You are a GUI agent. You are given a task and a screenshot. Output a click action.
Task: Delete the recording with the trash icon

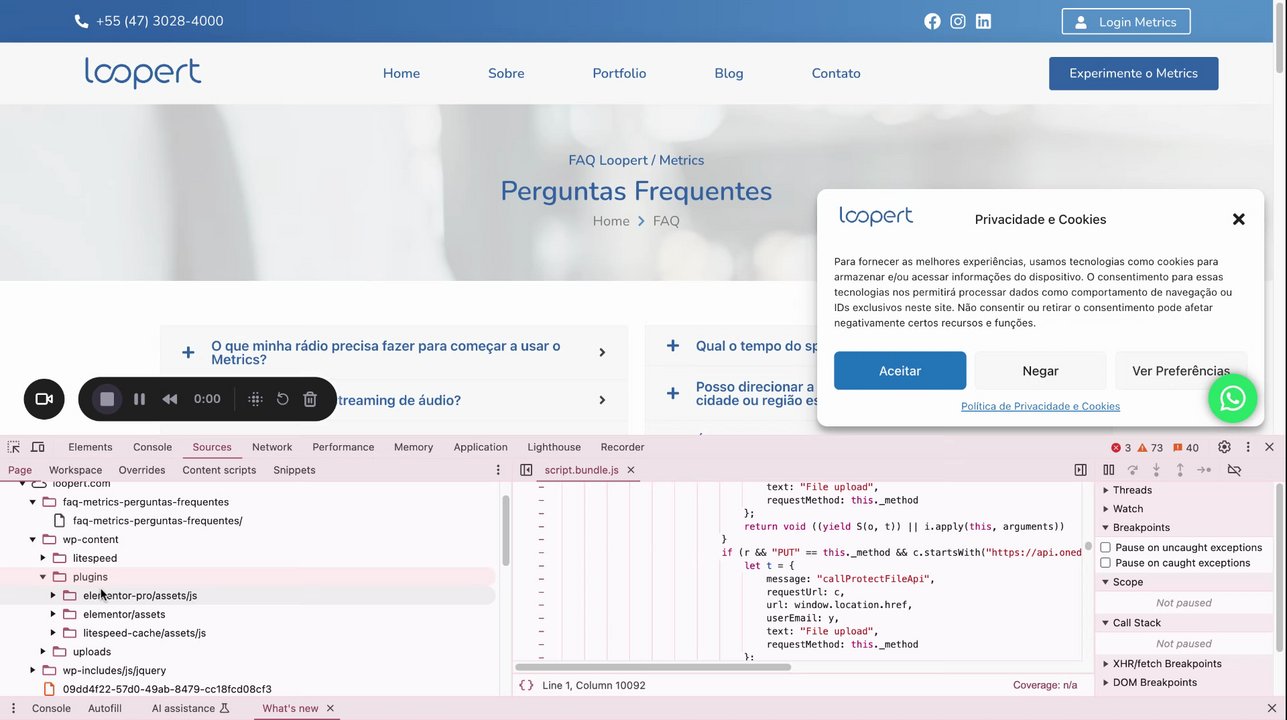[x=310, y=399]
